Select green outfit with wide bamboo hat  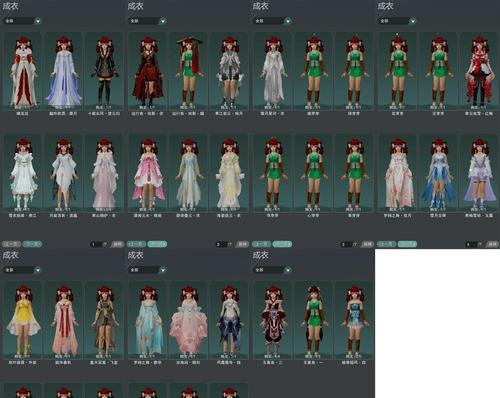click(188, 71)
